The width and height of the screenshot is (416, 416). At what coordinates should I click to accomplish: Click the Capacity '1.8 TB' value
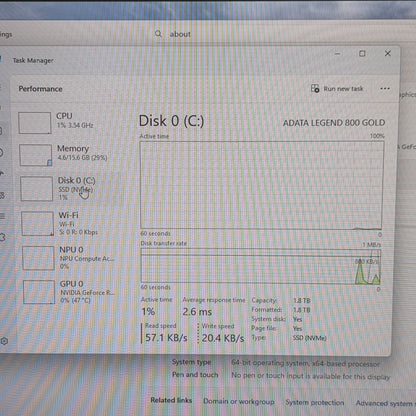tap(302, 300)
